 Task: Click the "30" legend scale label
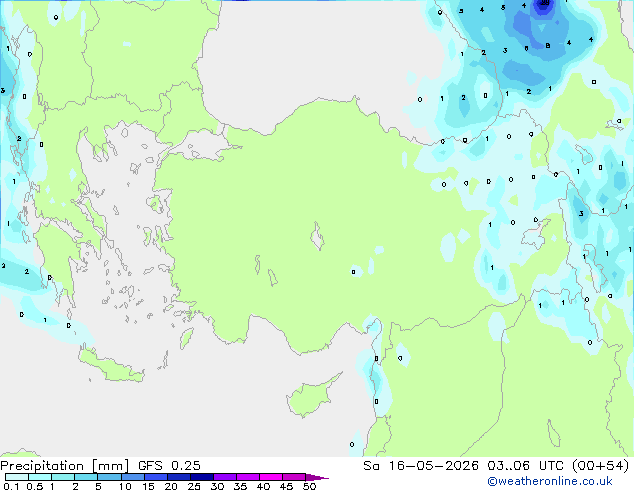pyautogui.click(x=217, y=486)
